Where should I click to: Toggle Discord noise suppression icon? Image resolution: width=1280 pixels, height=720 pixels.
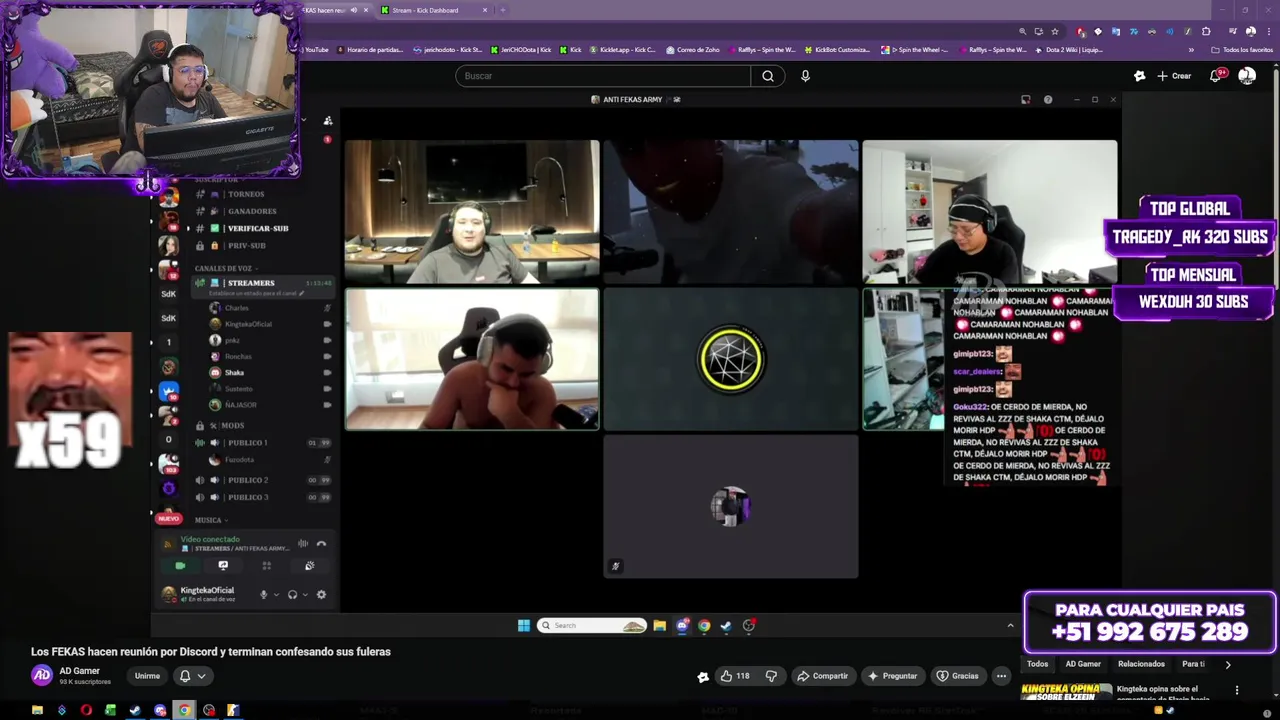coord(303,544)
